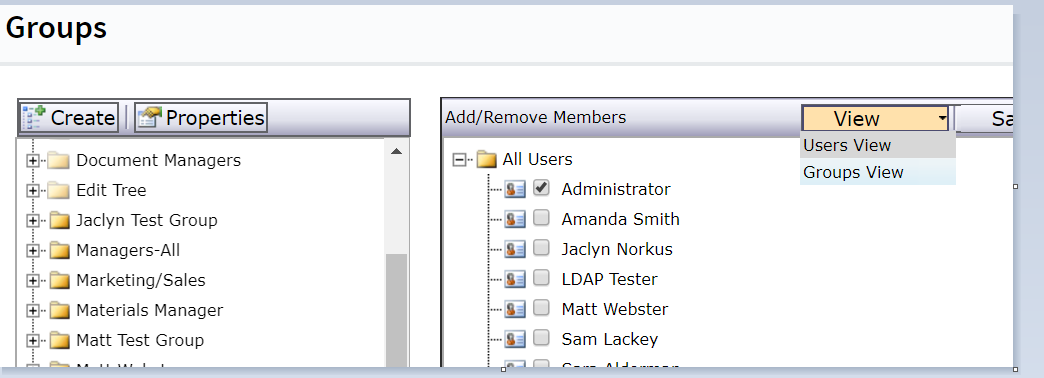Open group Properties button
Viewport: 1044px width, 378px height.
coord(200,118)
